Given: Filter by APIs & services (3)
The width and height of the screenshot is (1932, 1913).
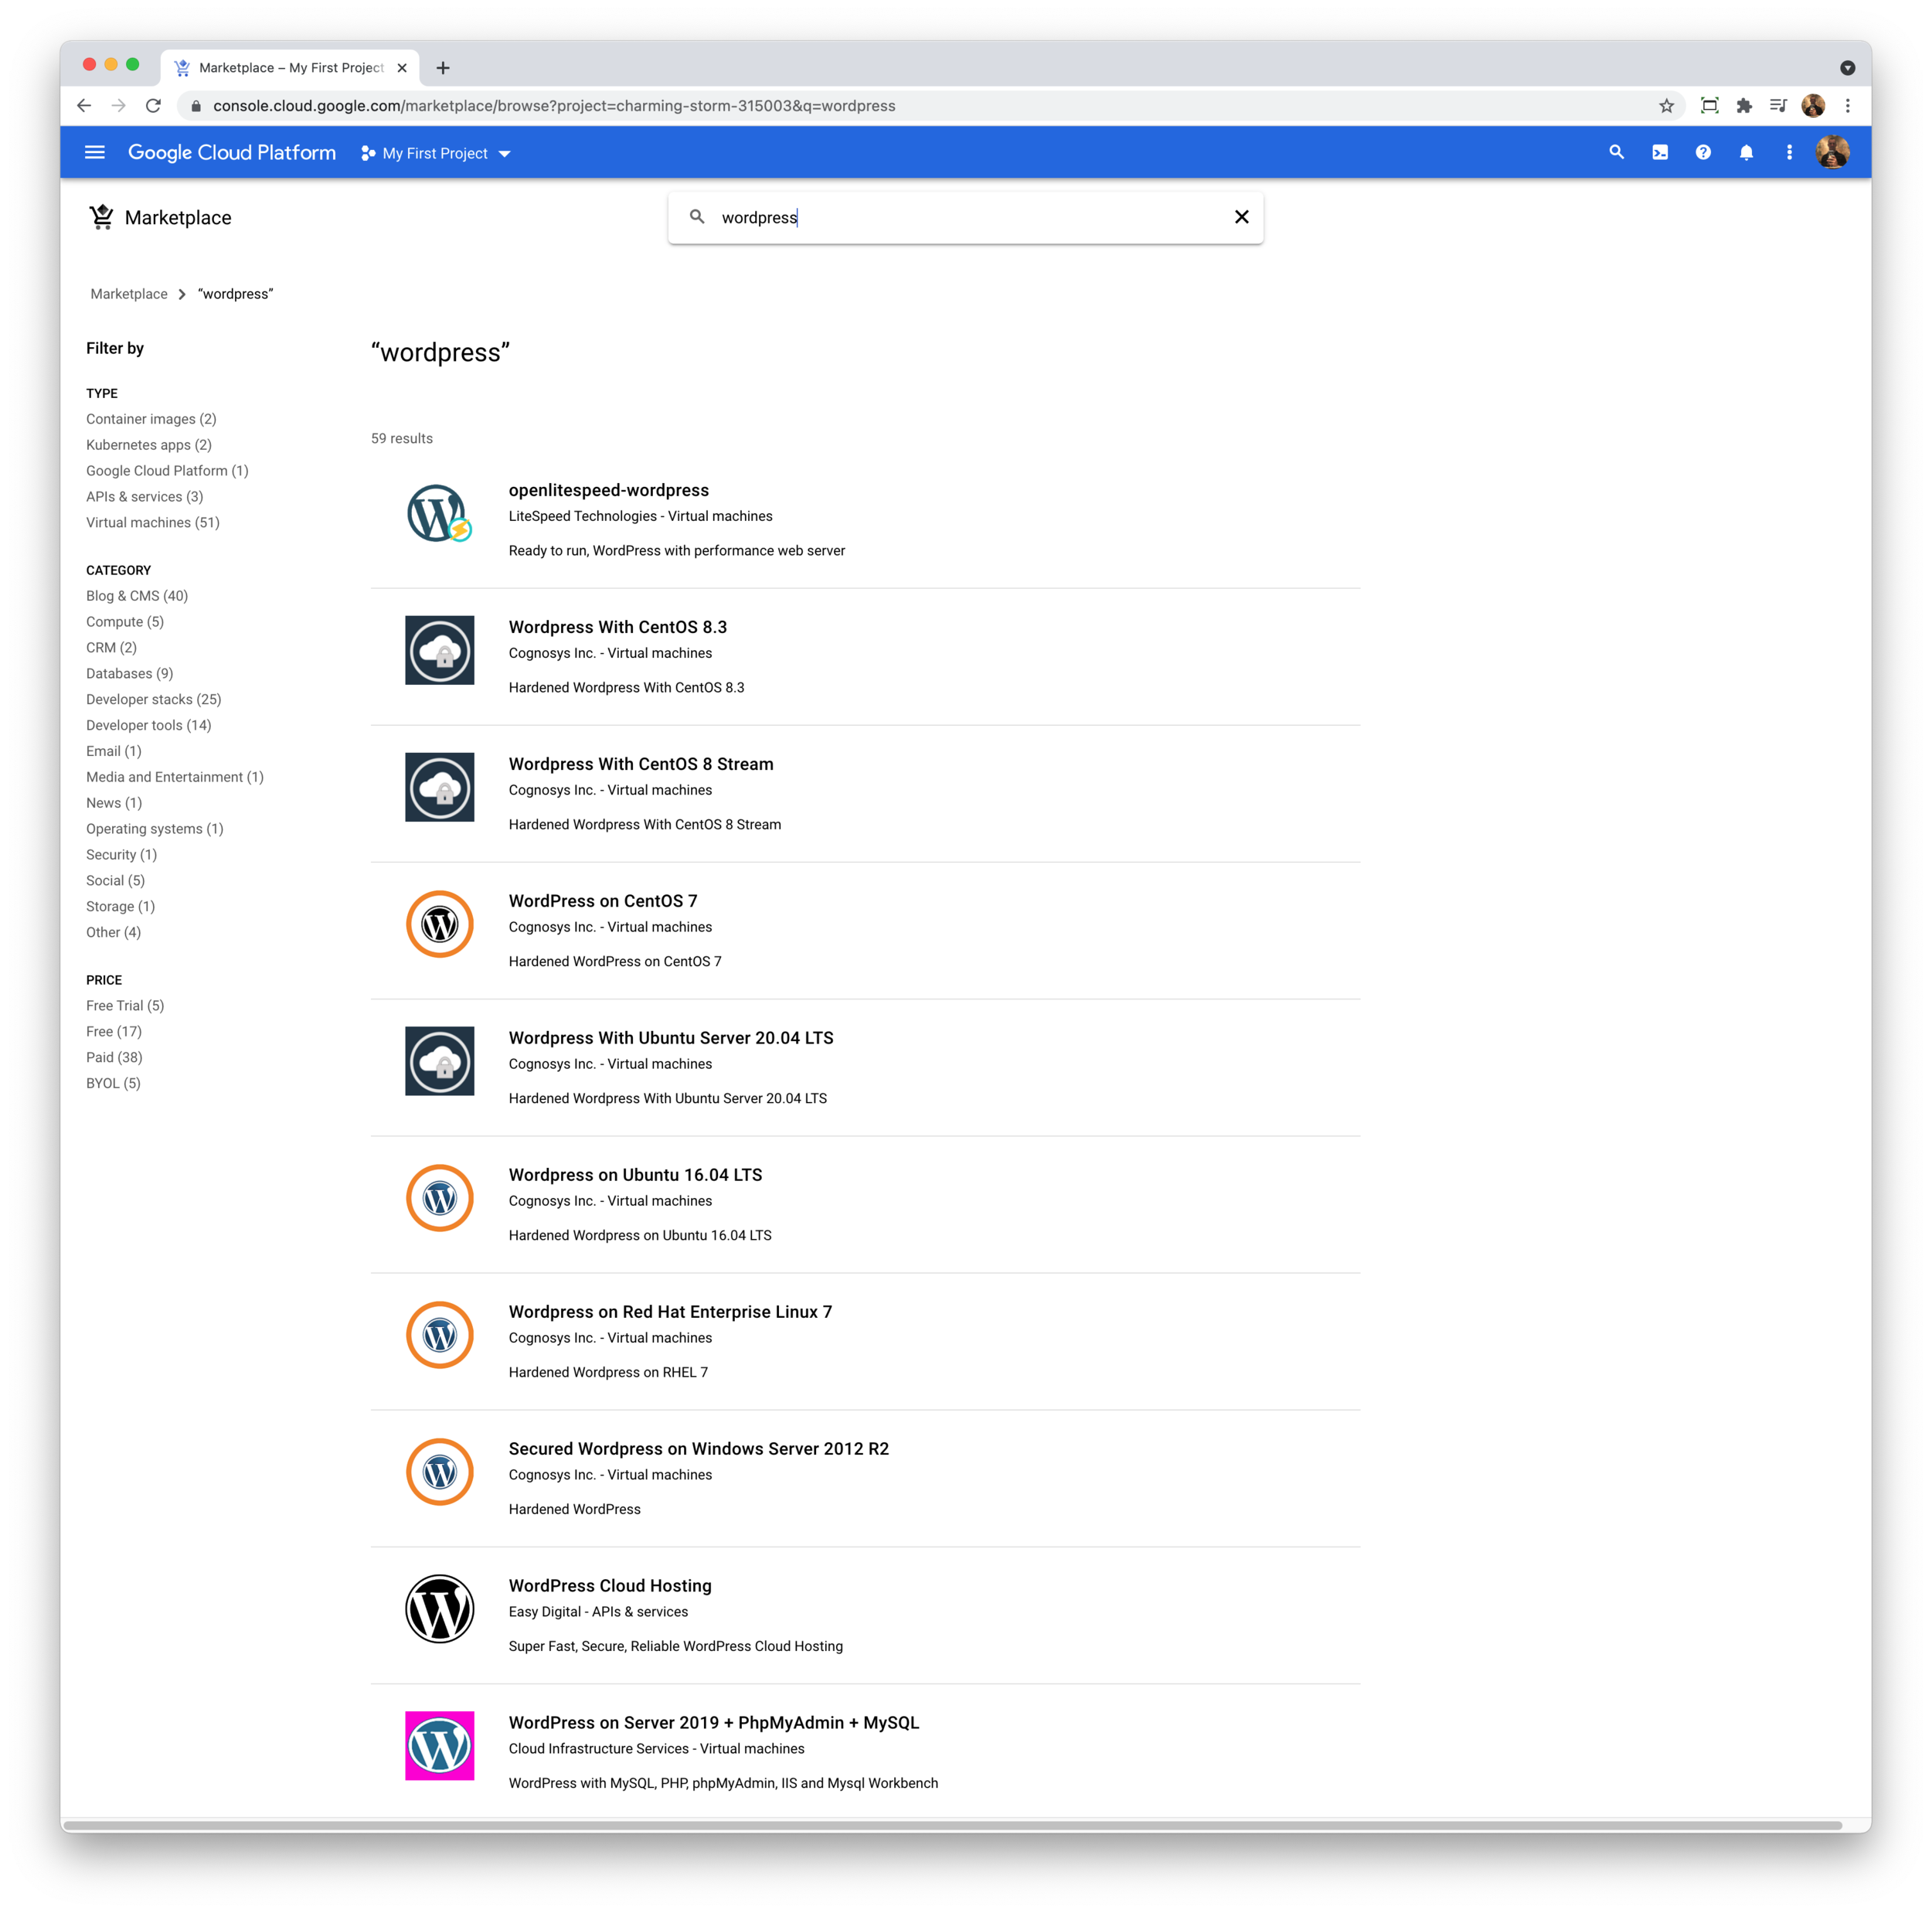Looking at the screenshot, I should tap(145, 497).
